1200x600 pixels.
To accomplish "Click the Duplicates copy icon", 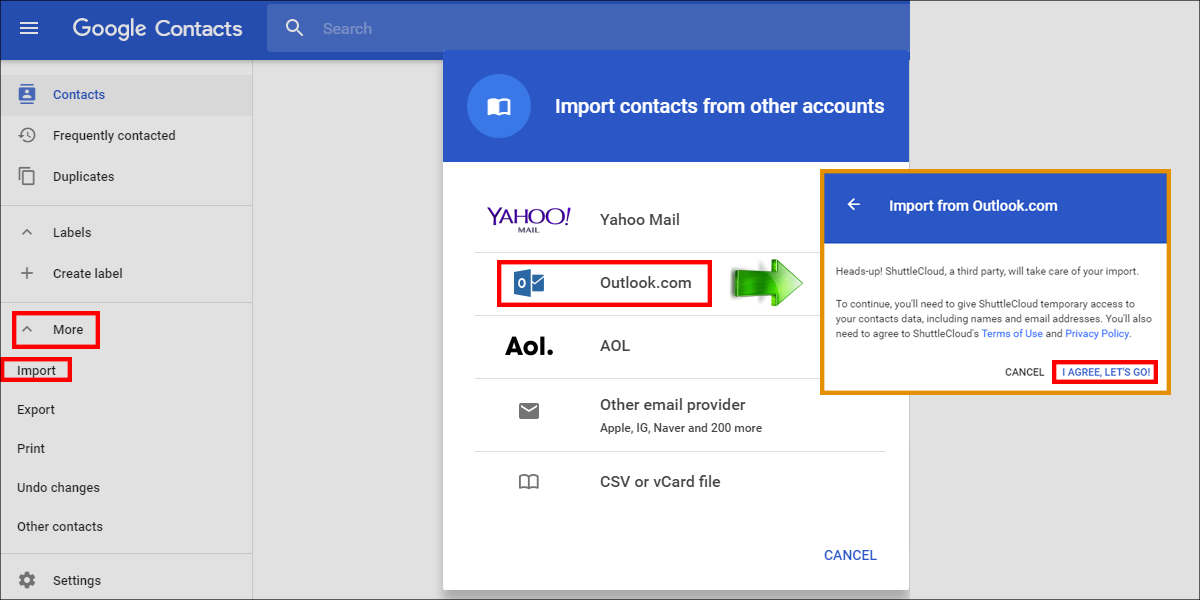I will tap(27, 176).
